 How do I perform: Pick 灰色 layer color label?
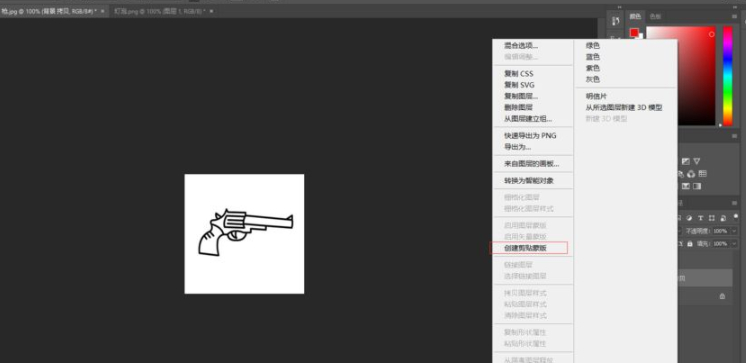[x=592, y=79]
